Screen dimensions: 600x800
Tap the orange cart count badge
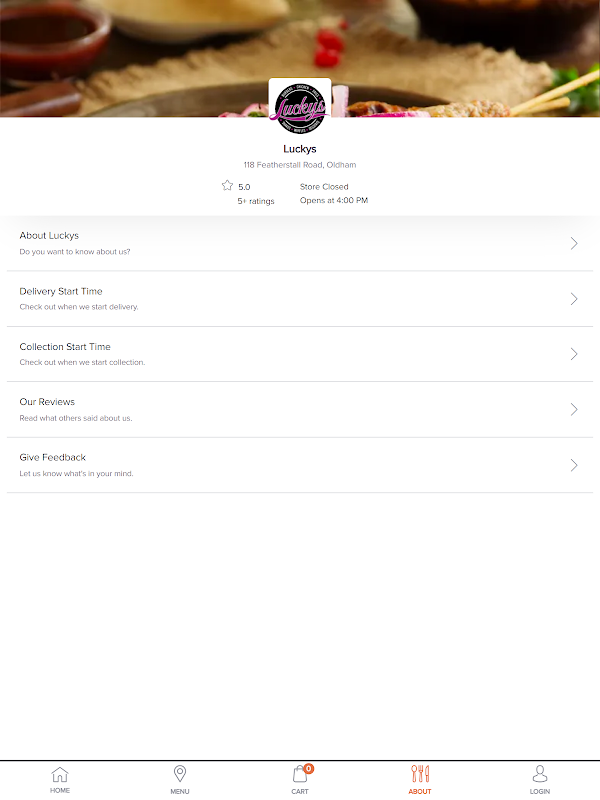click(309, 768)
